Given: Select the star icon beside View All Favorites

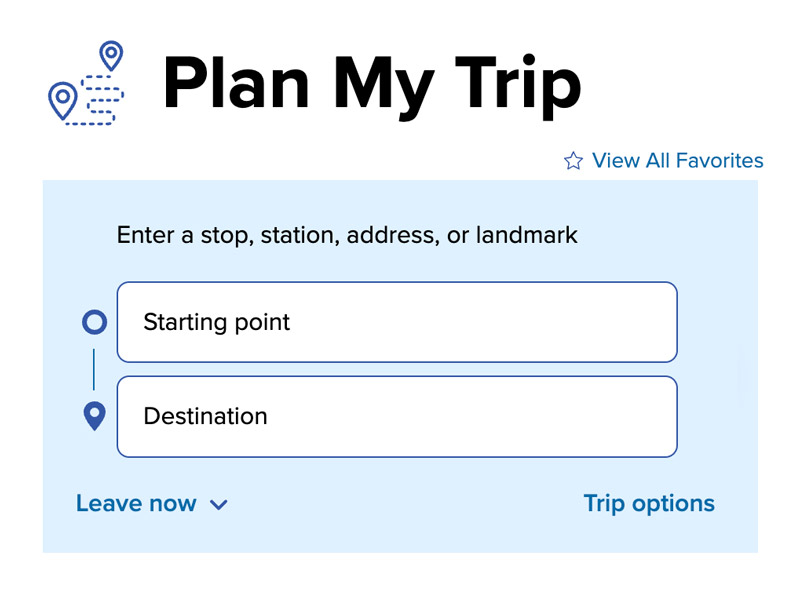Looking at the screenshot, I should [x=572, y=161].
